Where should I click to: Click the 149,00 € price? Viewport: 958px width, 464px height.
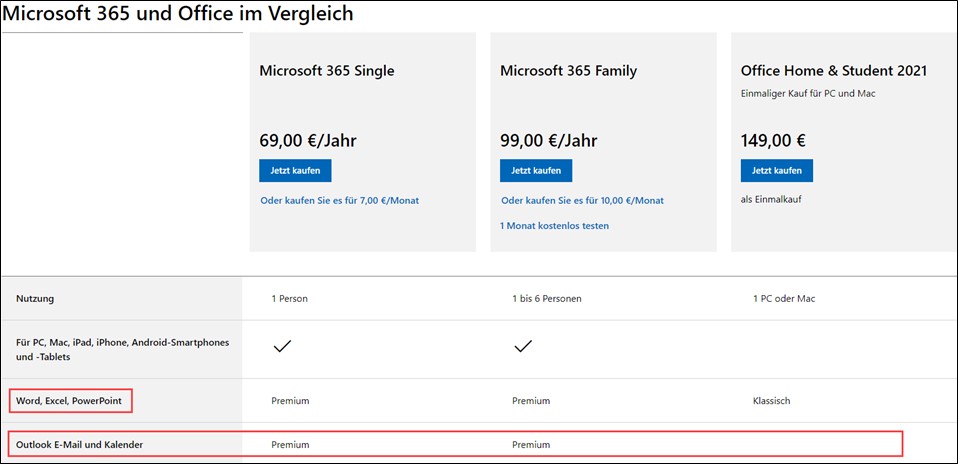tap(773, 141)
